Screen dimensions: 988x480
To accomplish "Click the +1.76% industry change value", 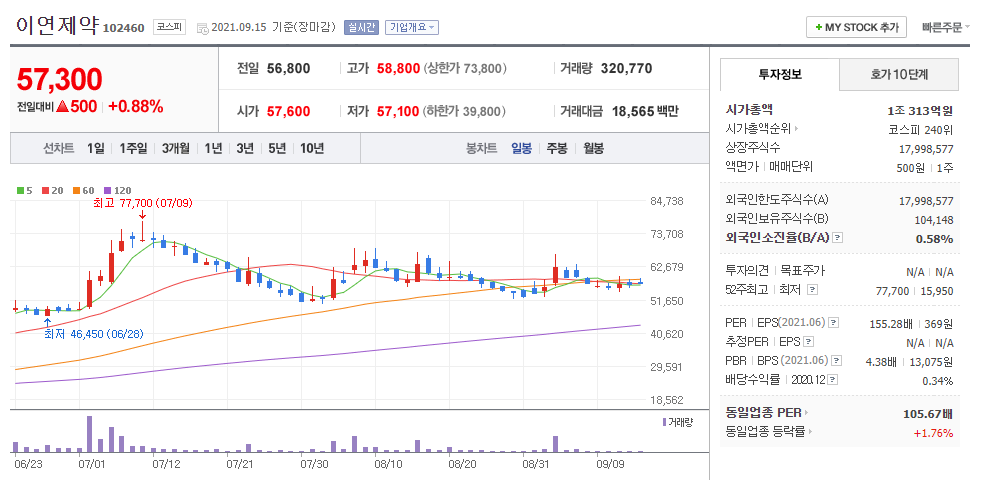I will tap(933, 433).
